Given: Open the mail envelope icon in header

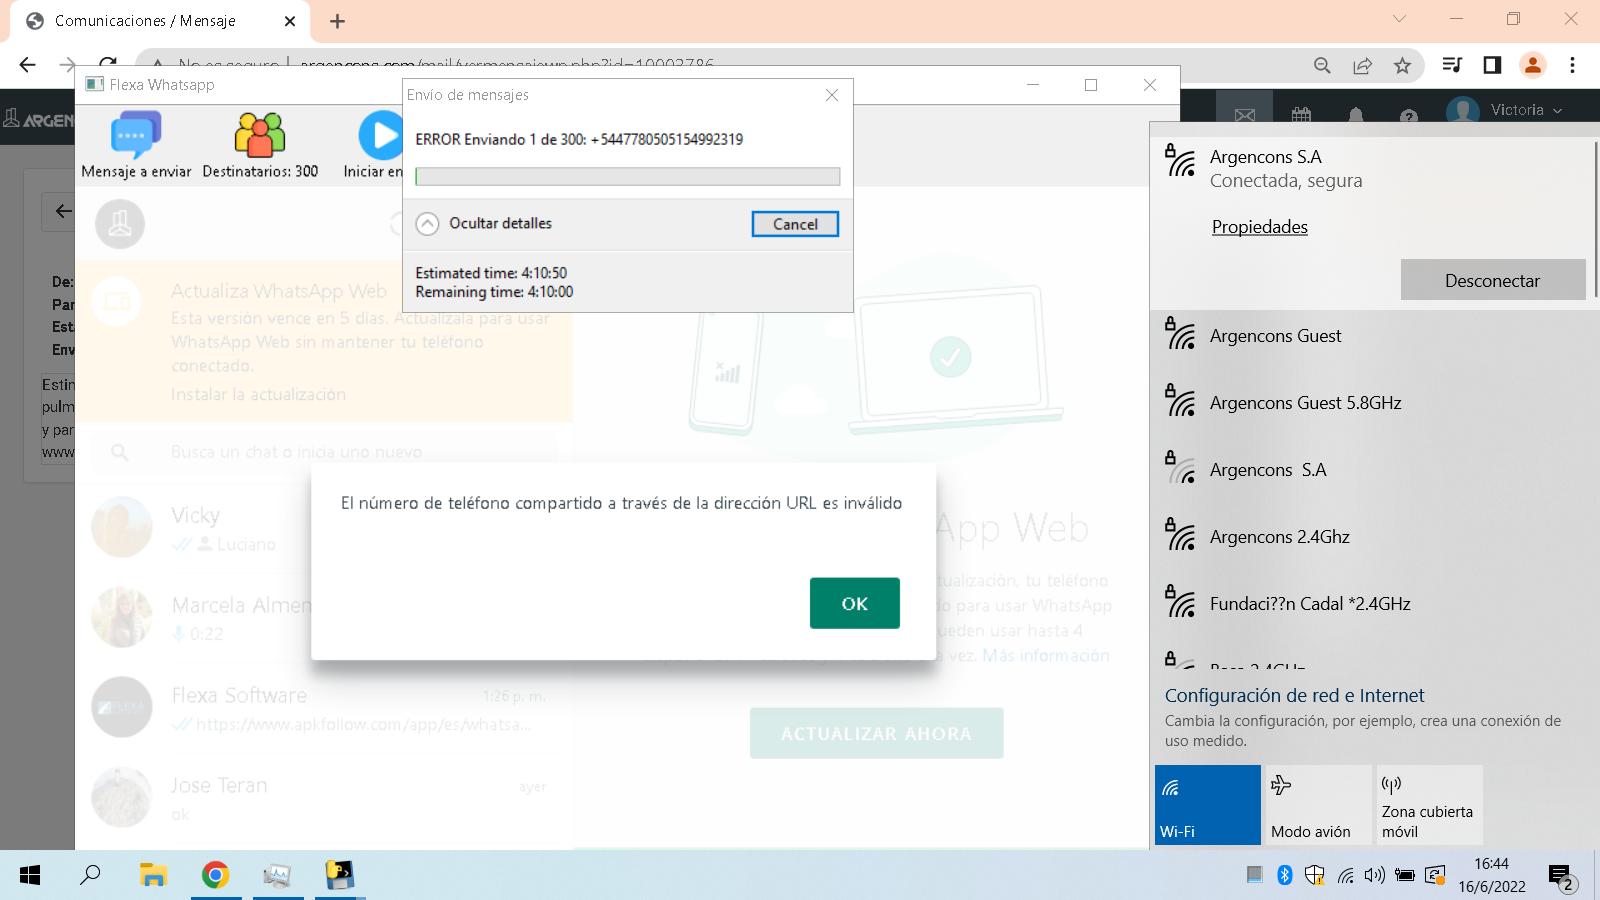Looking at the screenshot, I should coord(1244,115).
